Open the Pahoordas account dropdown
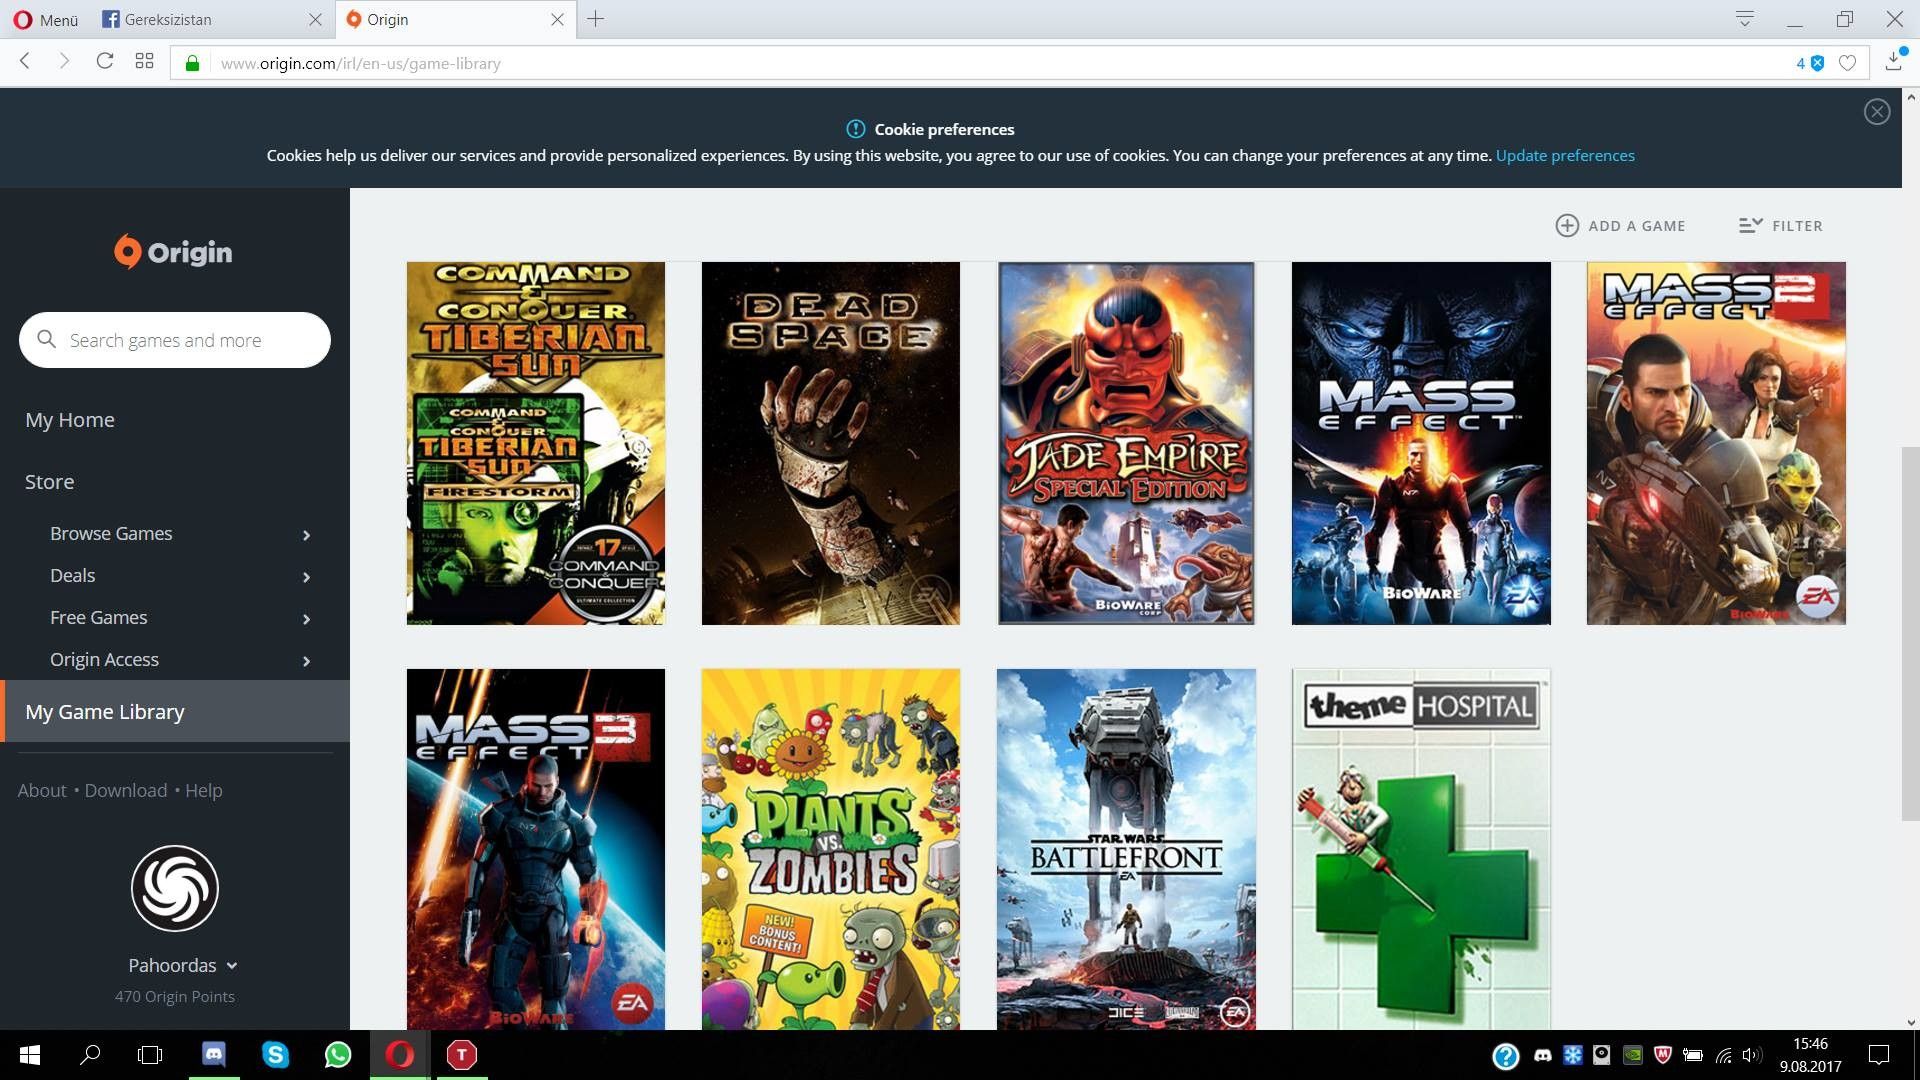 pos(231,966)
